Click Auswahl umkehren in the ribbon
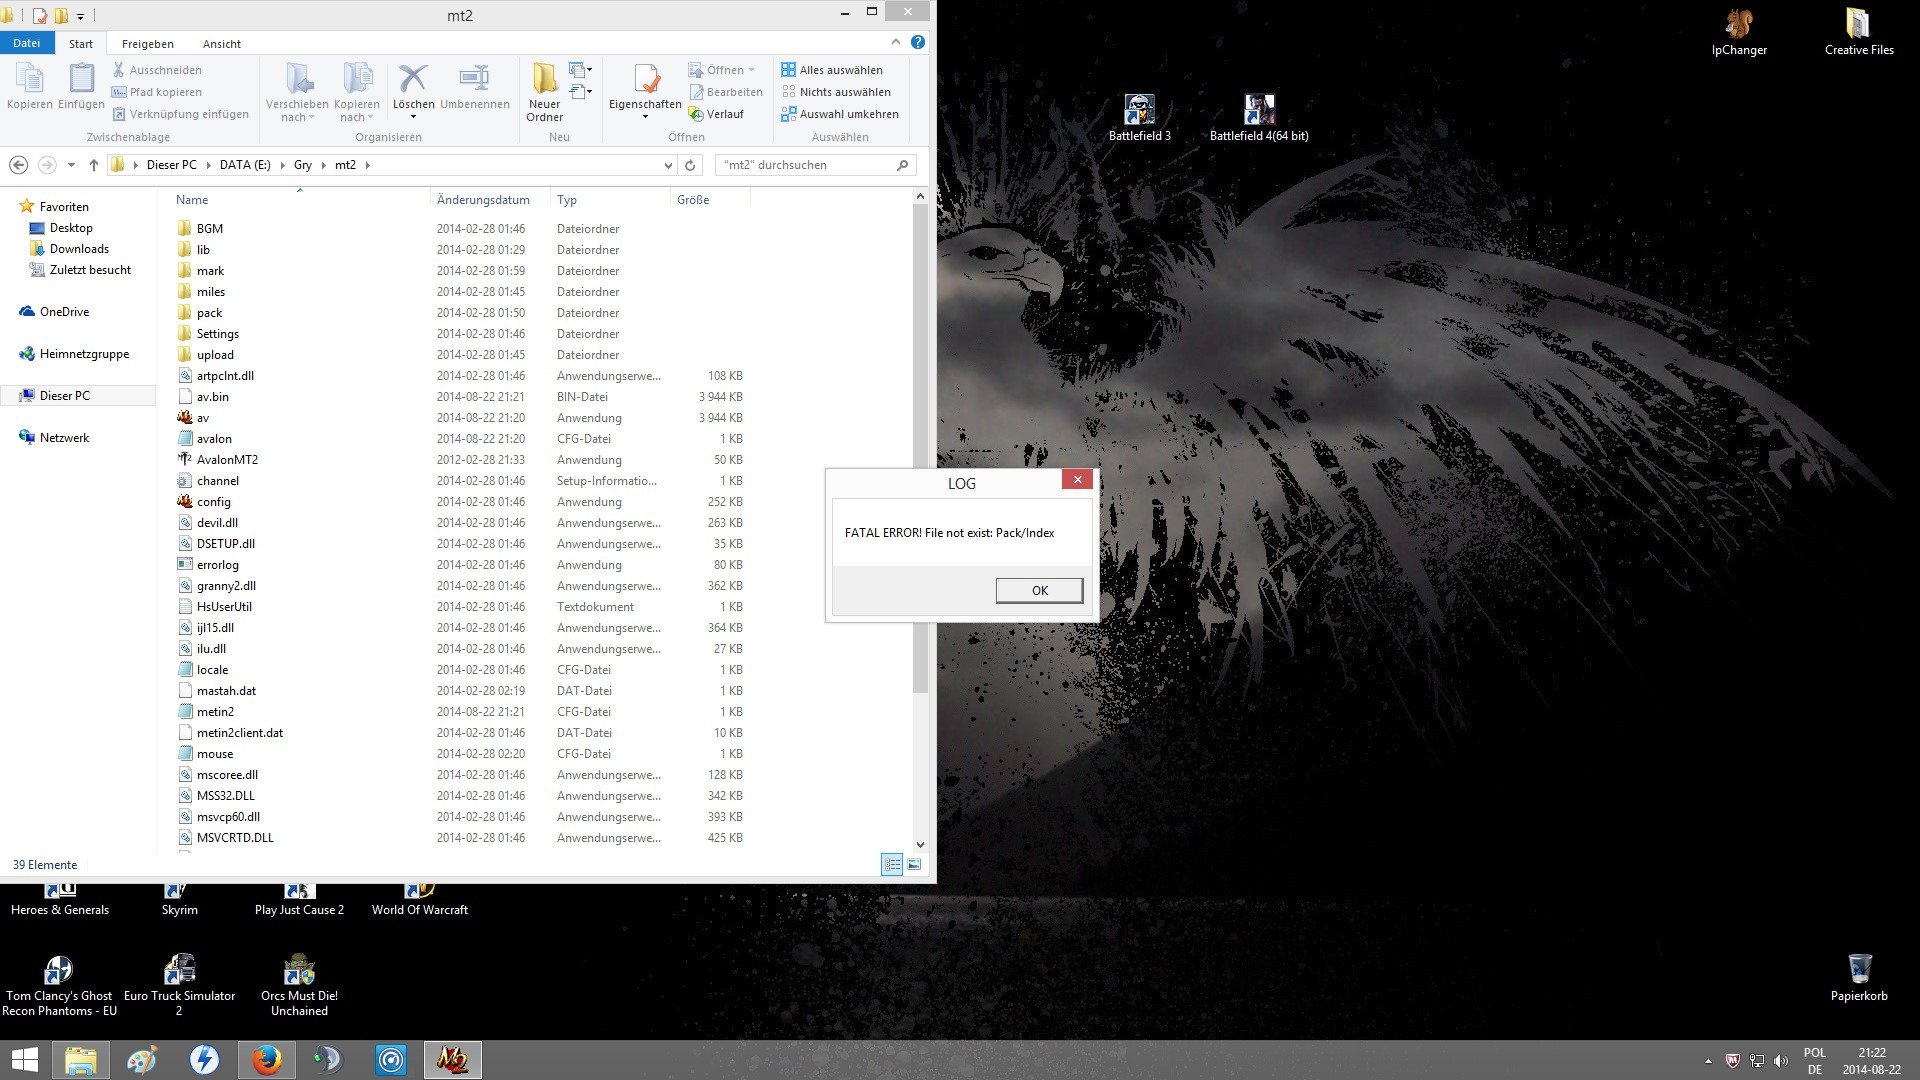 (840, 114)
